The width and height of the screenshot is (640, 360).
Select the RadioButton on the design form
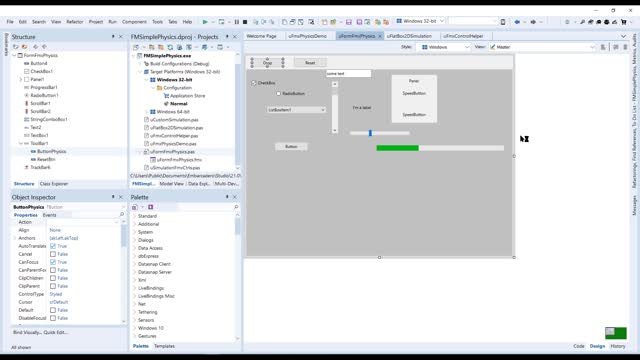tap(279, 93)
